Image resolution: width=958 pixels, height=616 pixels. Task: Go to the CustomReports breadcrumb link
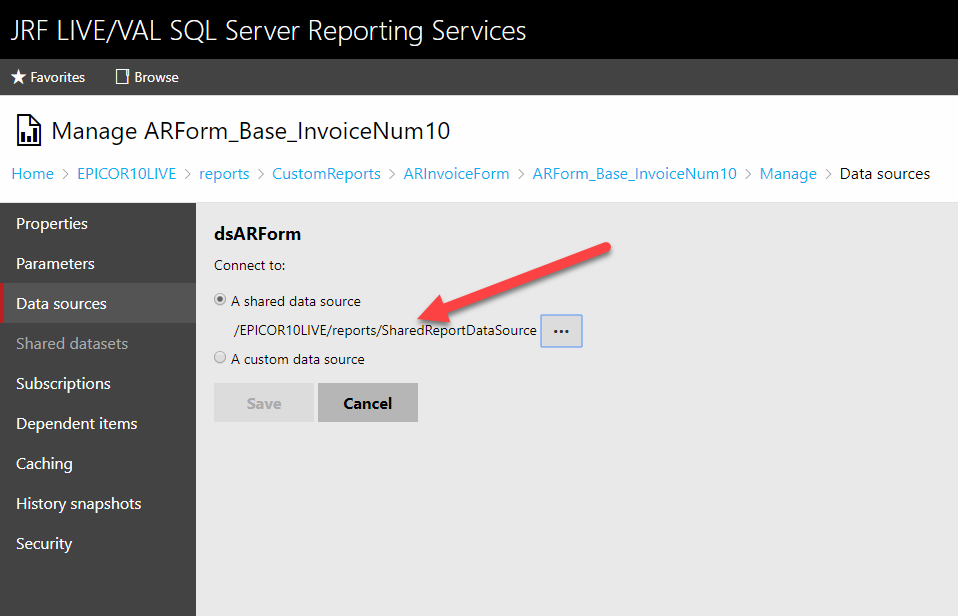coord(326,174)
